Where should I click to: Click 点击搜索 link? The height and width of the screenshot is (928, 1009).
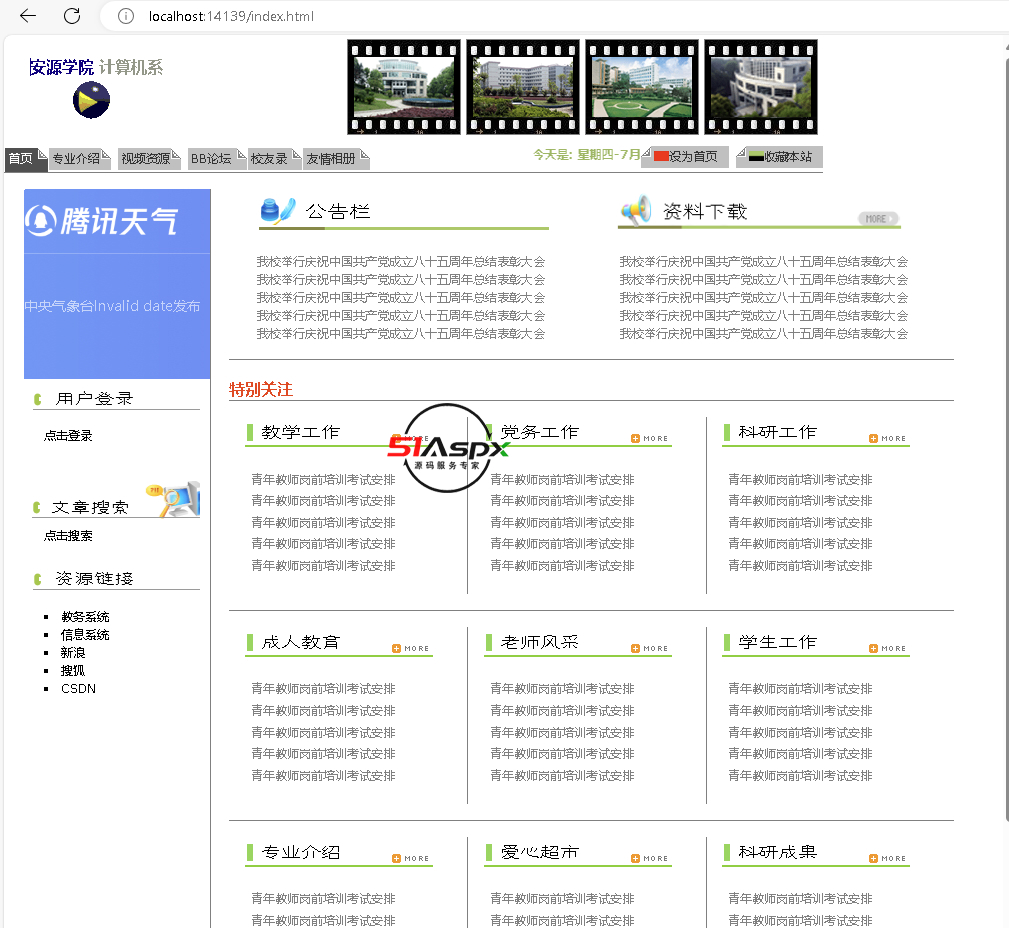click(68, 535)
